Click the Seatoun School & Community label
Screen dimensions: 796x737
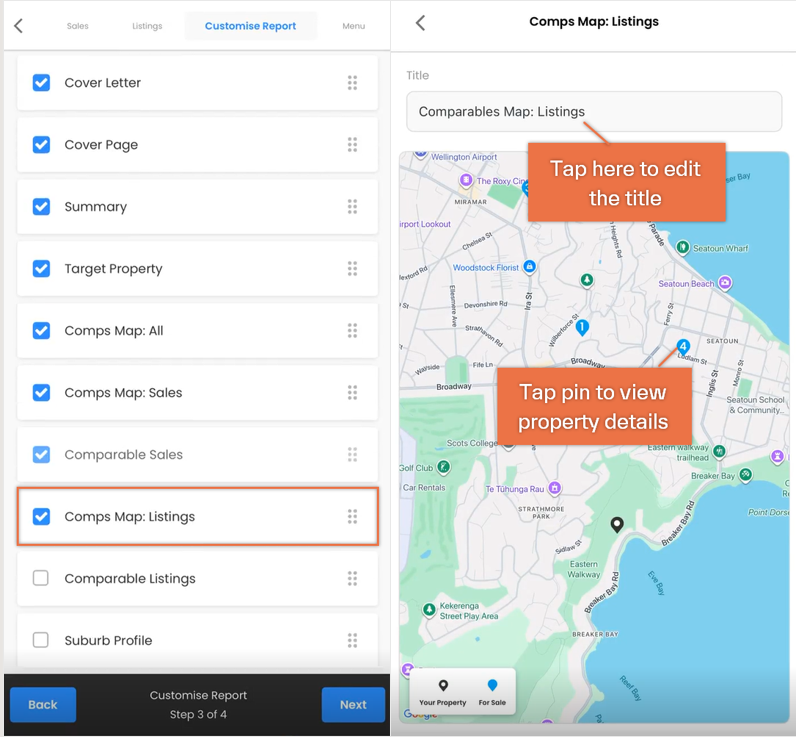pos(756,405)
